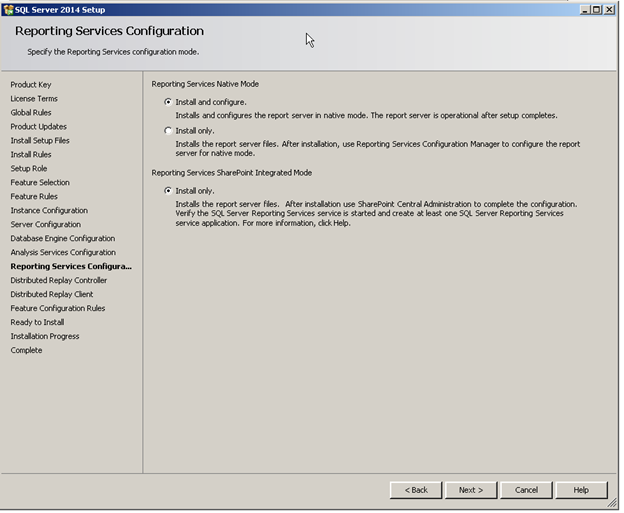Select Global Rules step in sidebar
Viewport: 624px width, 513px height.
coord(31,113)
